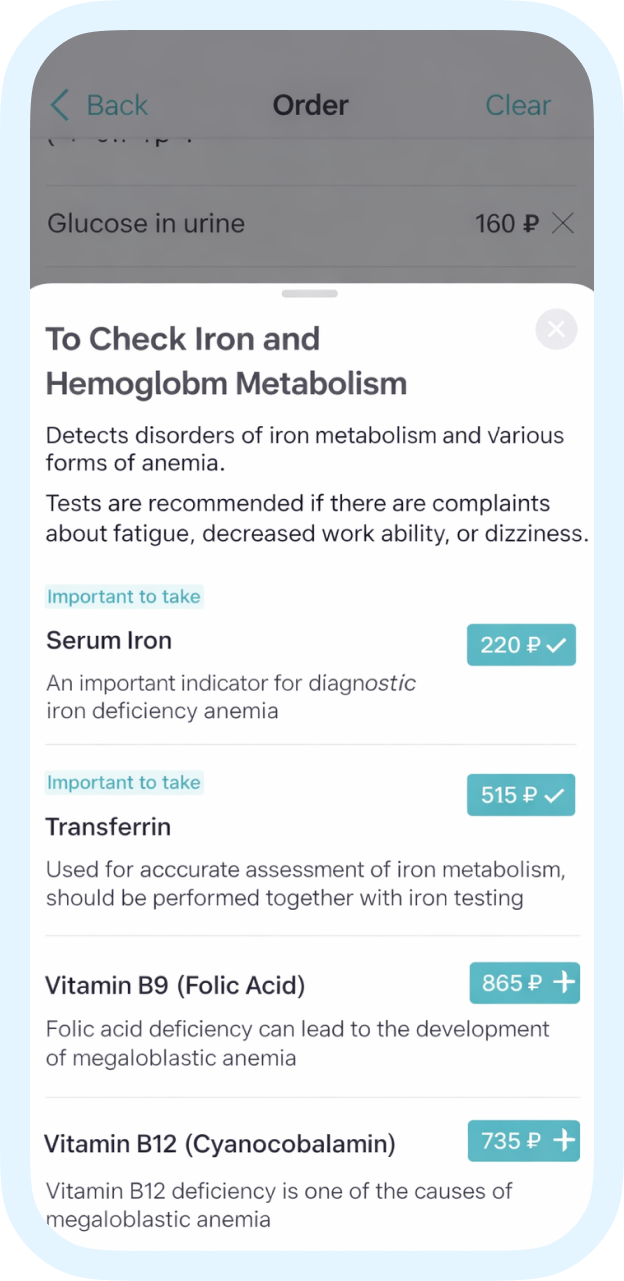Tap the Back chevron arrow icon
This screenshot has height=1281, width=624.
pyautogui.click(x=61, y=105)
